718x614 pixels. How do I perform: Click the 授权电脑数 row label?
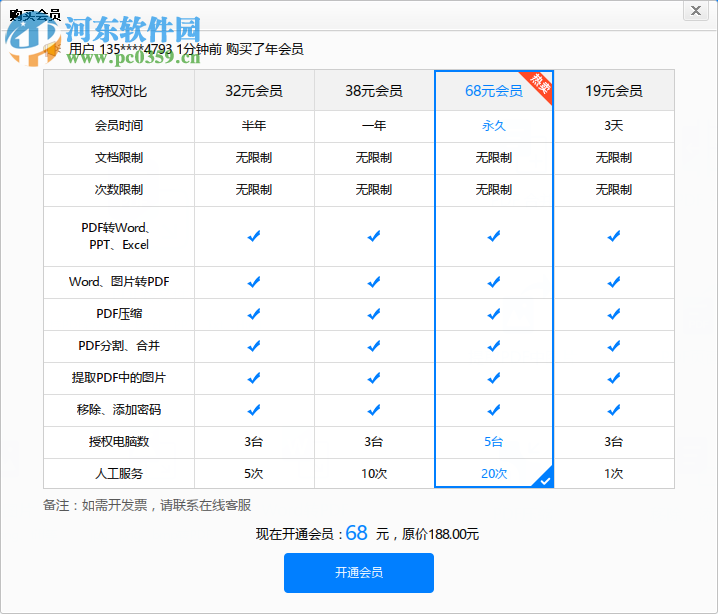pyautogui.click(x=119, y=441)
